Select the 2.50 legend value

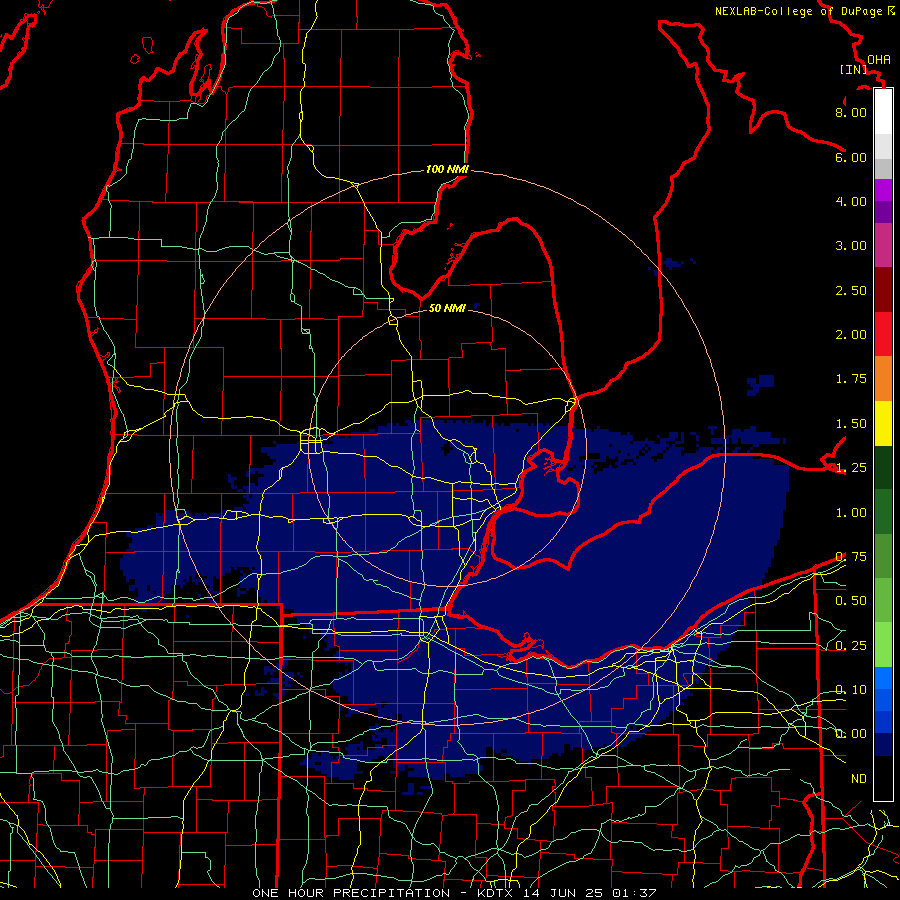851,290
